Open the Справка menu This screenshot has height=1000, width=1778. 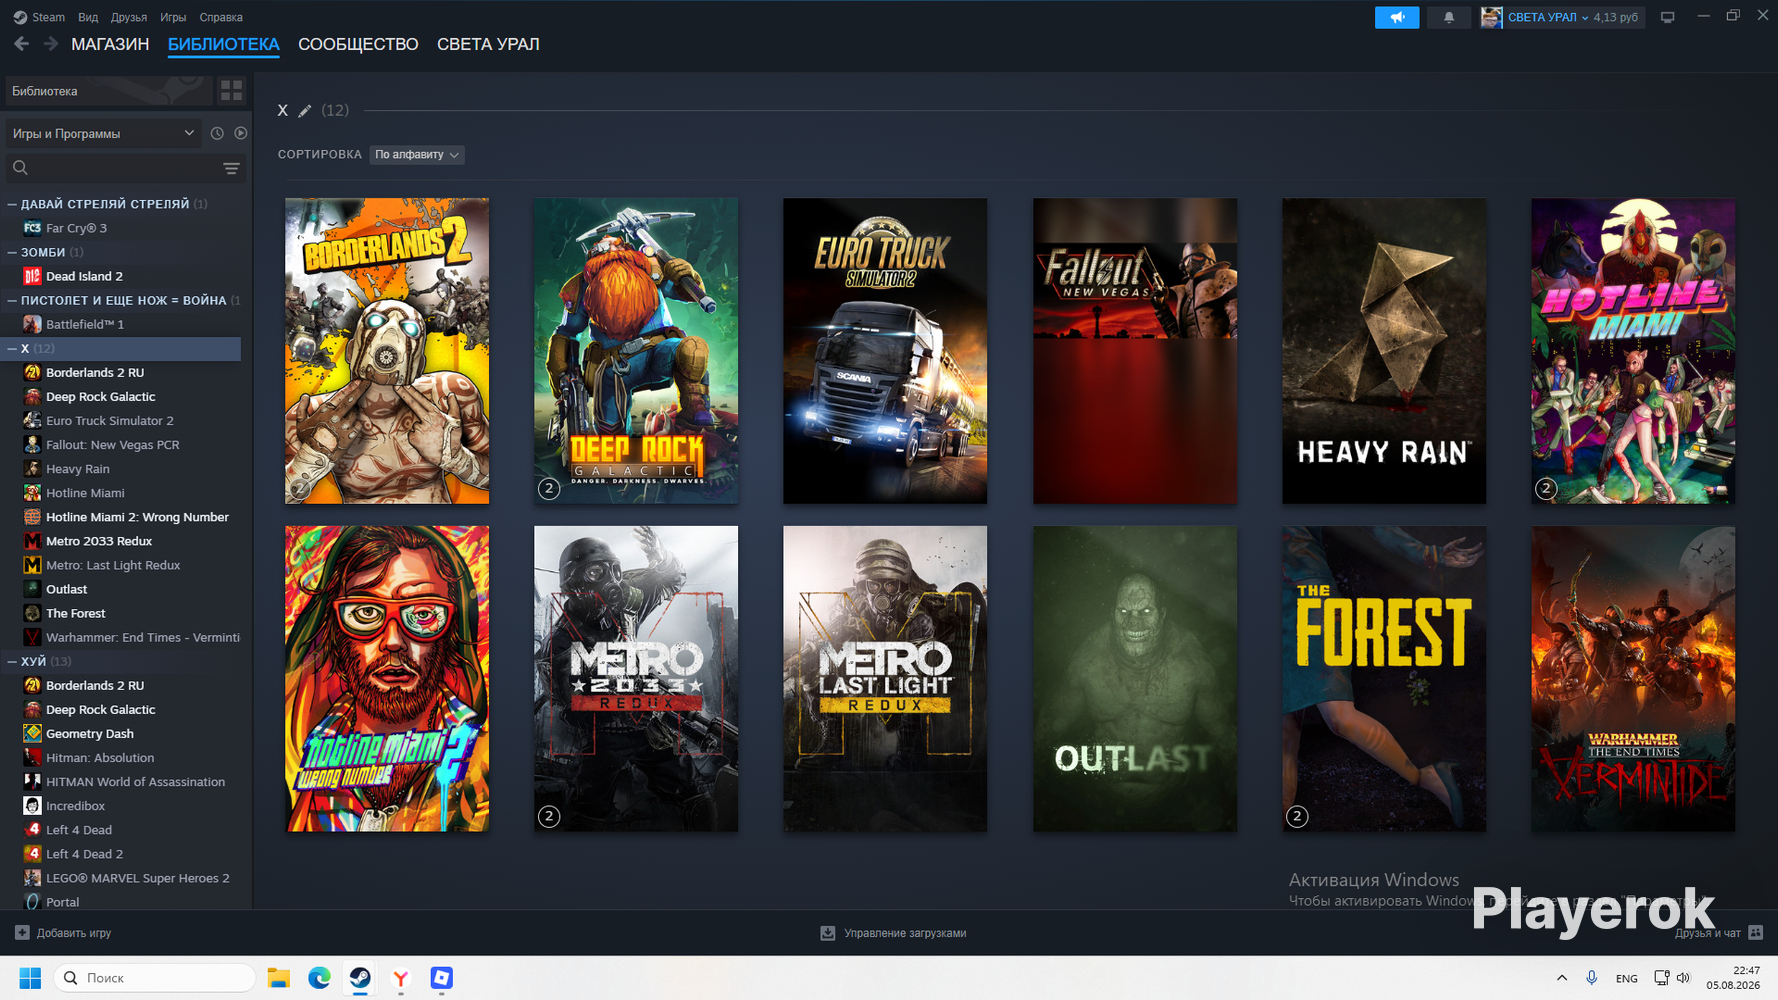tap(221, 17)
